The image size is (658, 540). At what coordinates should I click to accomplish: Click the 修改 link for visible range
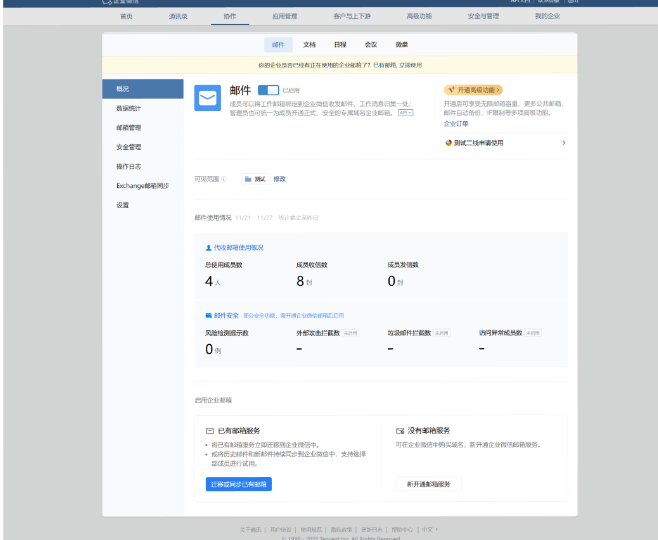pos(280,179)
